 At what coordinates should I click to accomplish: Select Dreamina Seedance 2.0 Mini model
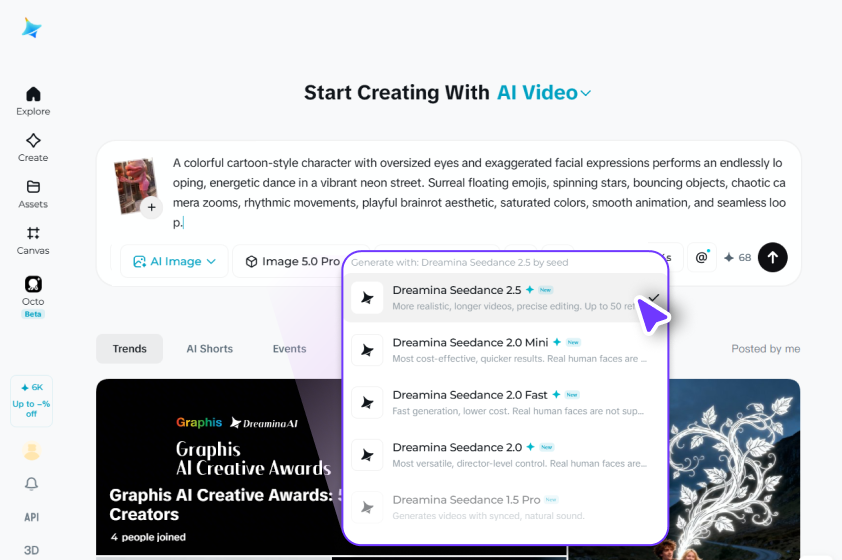tap(505, 350)
